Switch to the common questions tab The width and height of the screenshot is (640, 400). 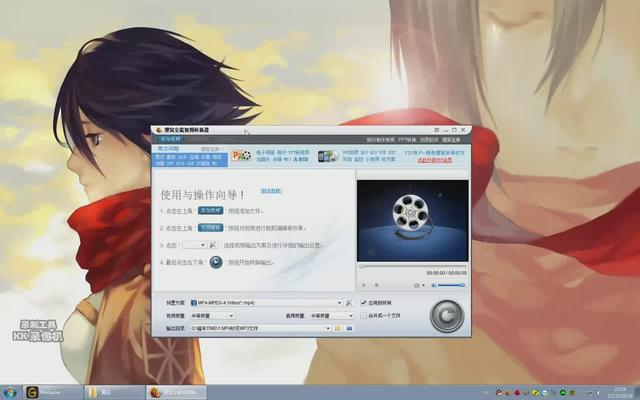(169, 149)
